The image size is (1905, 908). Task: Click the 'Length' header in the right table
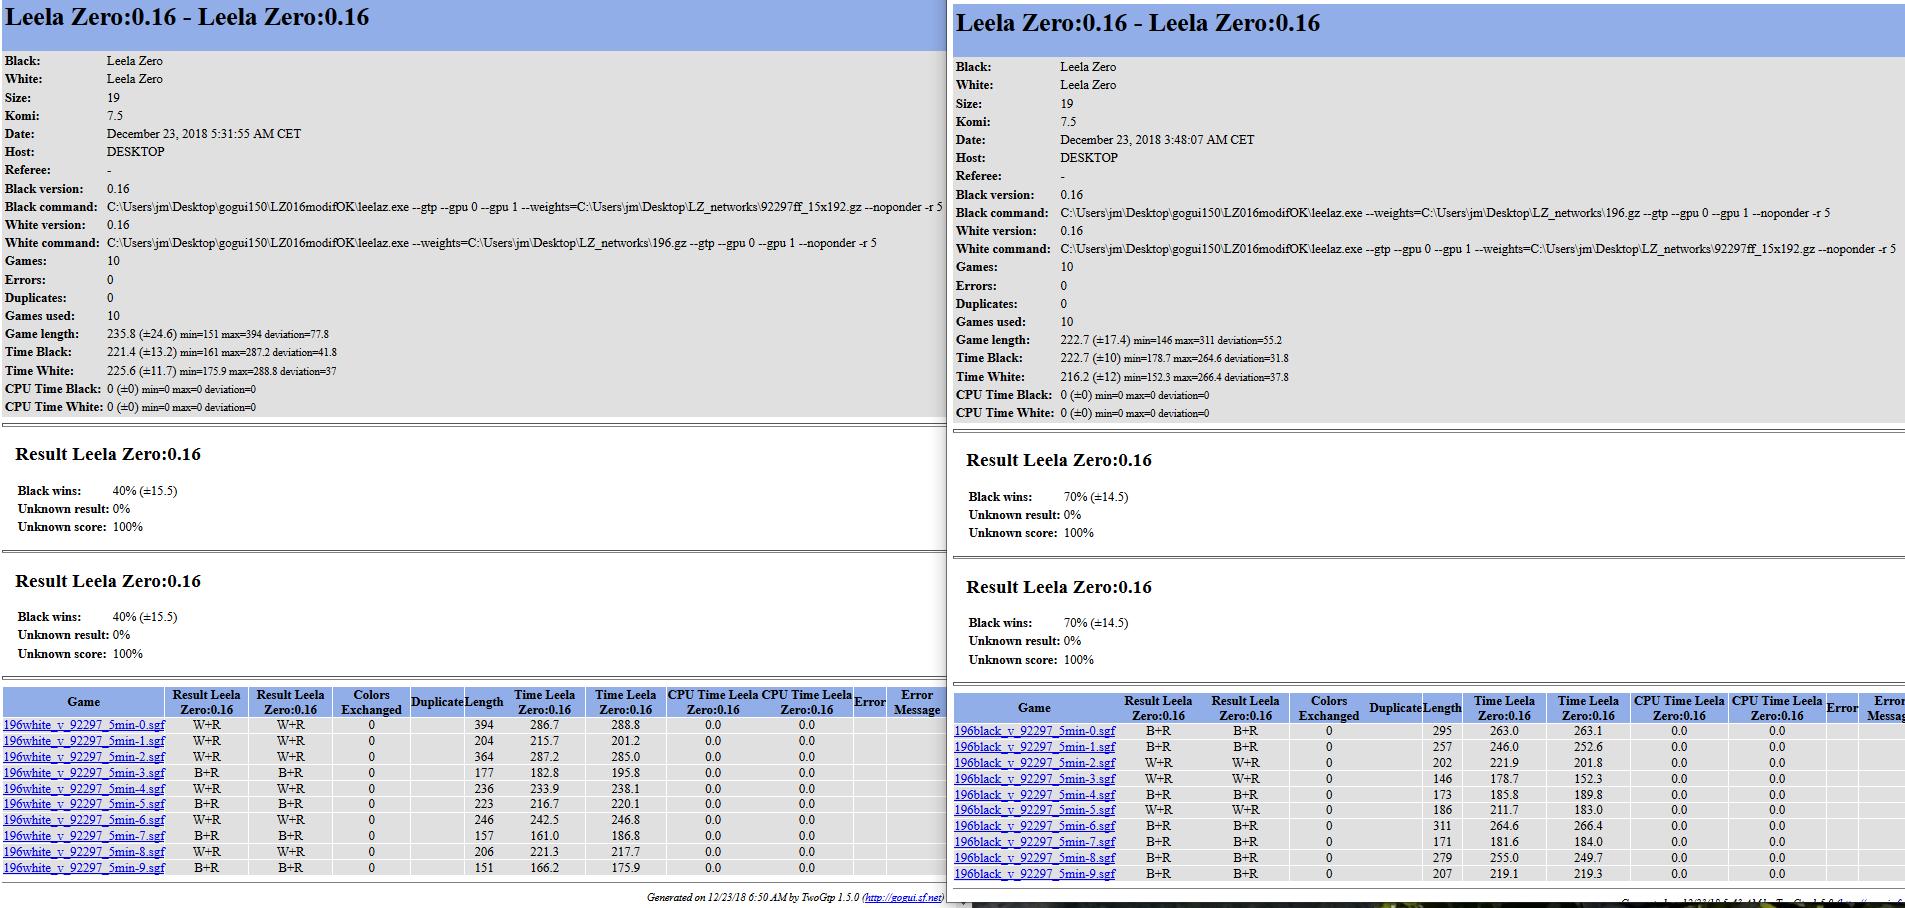coord(1442,708)
